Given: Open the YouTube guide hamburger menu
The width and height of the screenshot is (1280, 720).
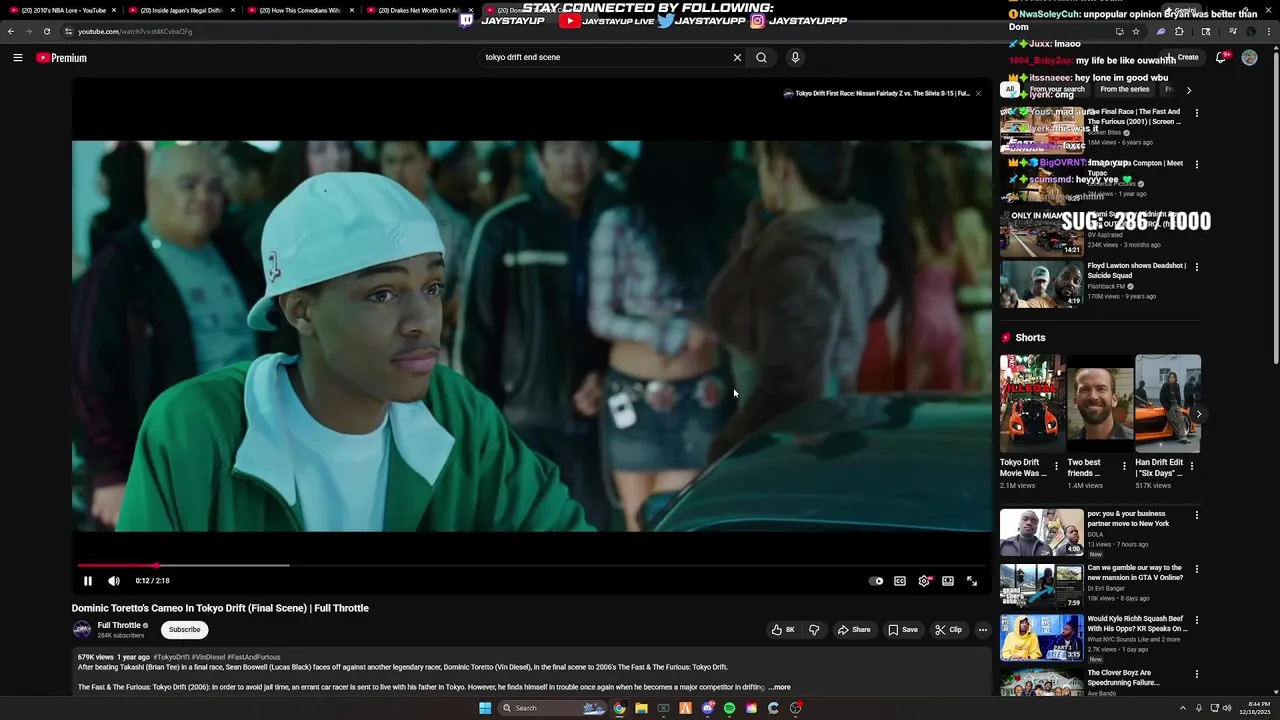Looking at the screenshot, I should coord(18,58).
